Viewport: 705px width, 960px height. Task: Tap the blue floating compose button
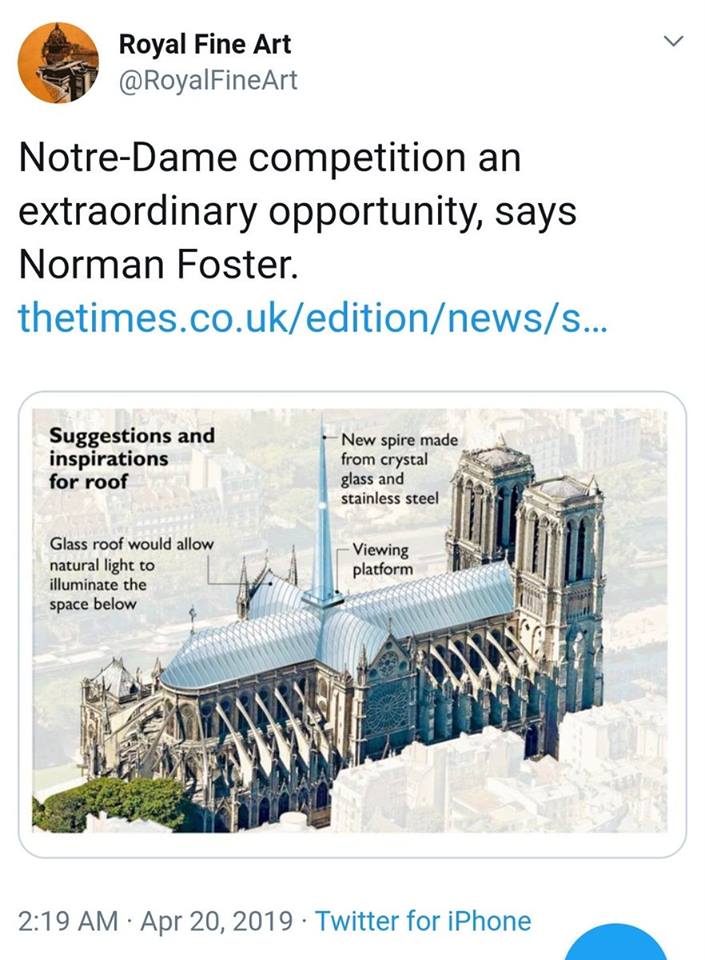(615, 945)
